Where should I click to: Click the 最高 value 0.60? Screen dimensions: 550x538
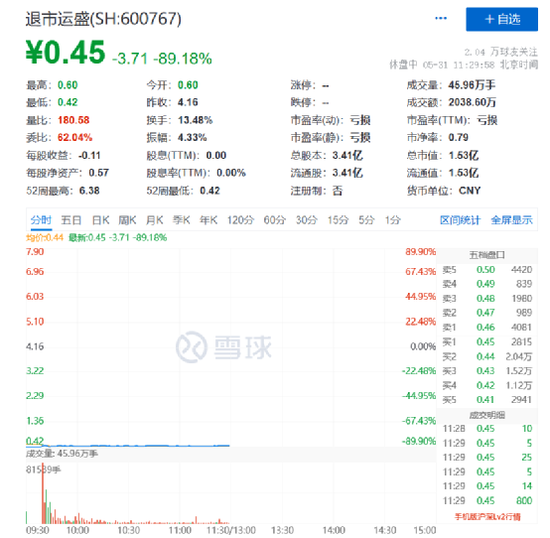(x=68, y=85)
